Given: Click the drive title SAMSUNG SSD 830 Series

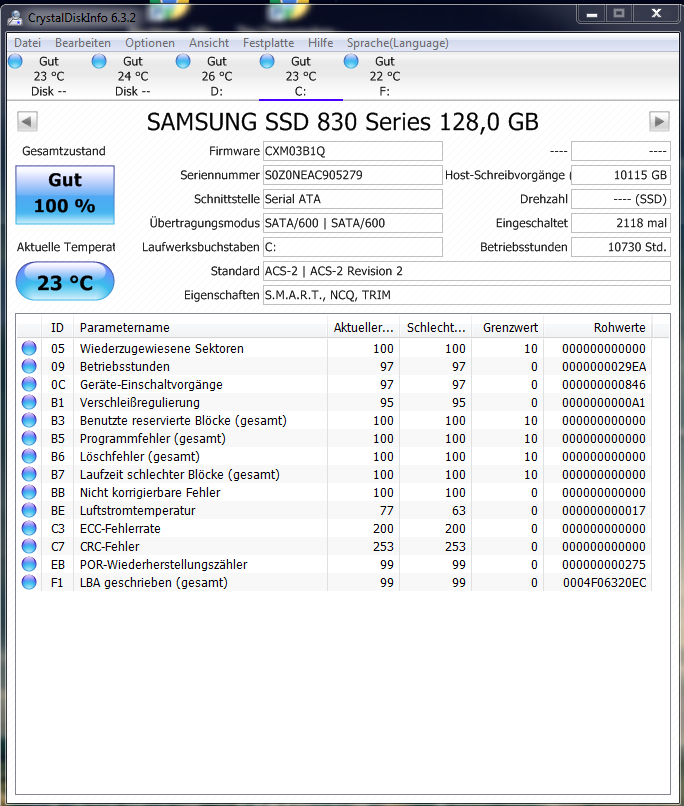Looking at the screenshot, I should coord(342,122).
